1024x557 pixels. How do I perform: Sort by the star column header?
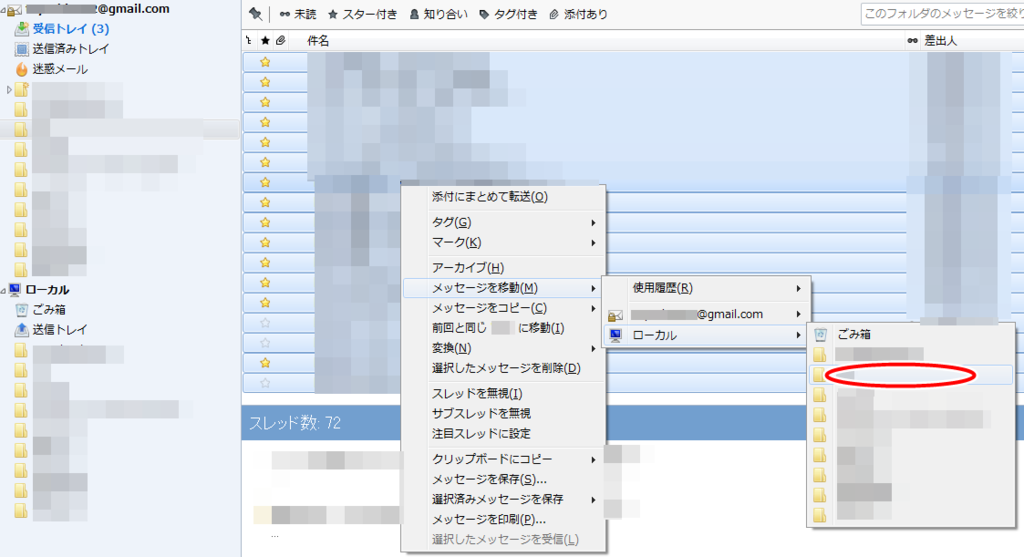point(264,40)
